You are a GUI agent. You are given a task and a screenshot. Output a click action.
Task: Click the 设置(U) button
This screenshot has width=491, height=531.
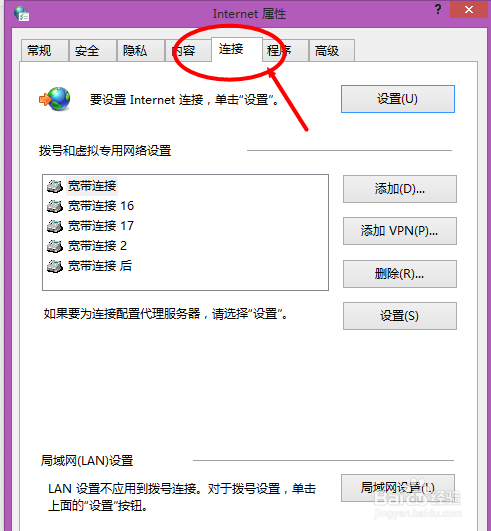click(398, 99)
